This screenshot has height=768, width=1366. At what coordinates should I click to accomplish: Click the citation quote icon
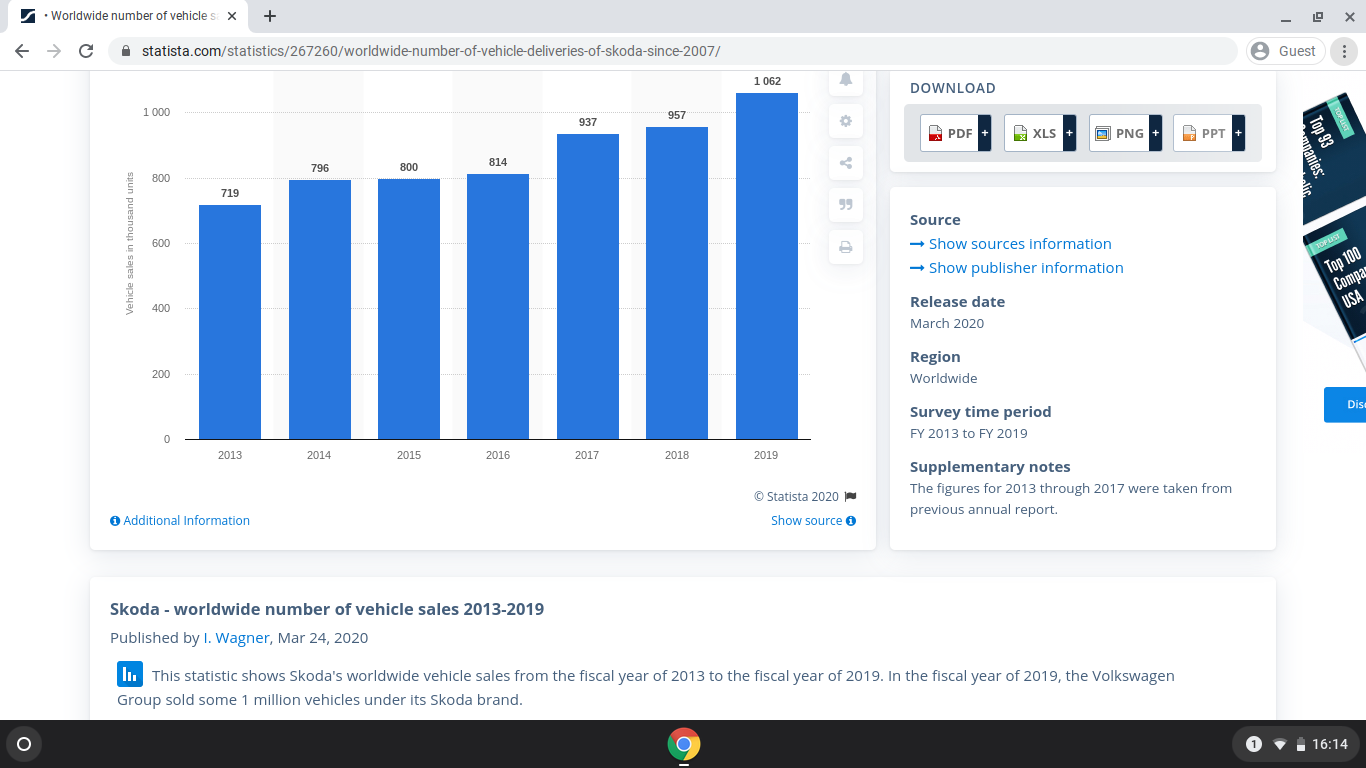(846, 205)
